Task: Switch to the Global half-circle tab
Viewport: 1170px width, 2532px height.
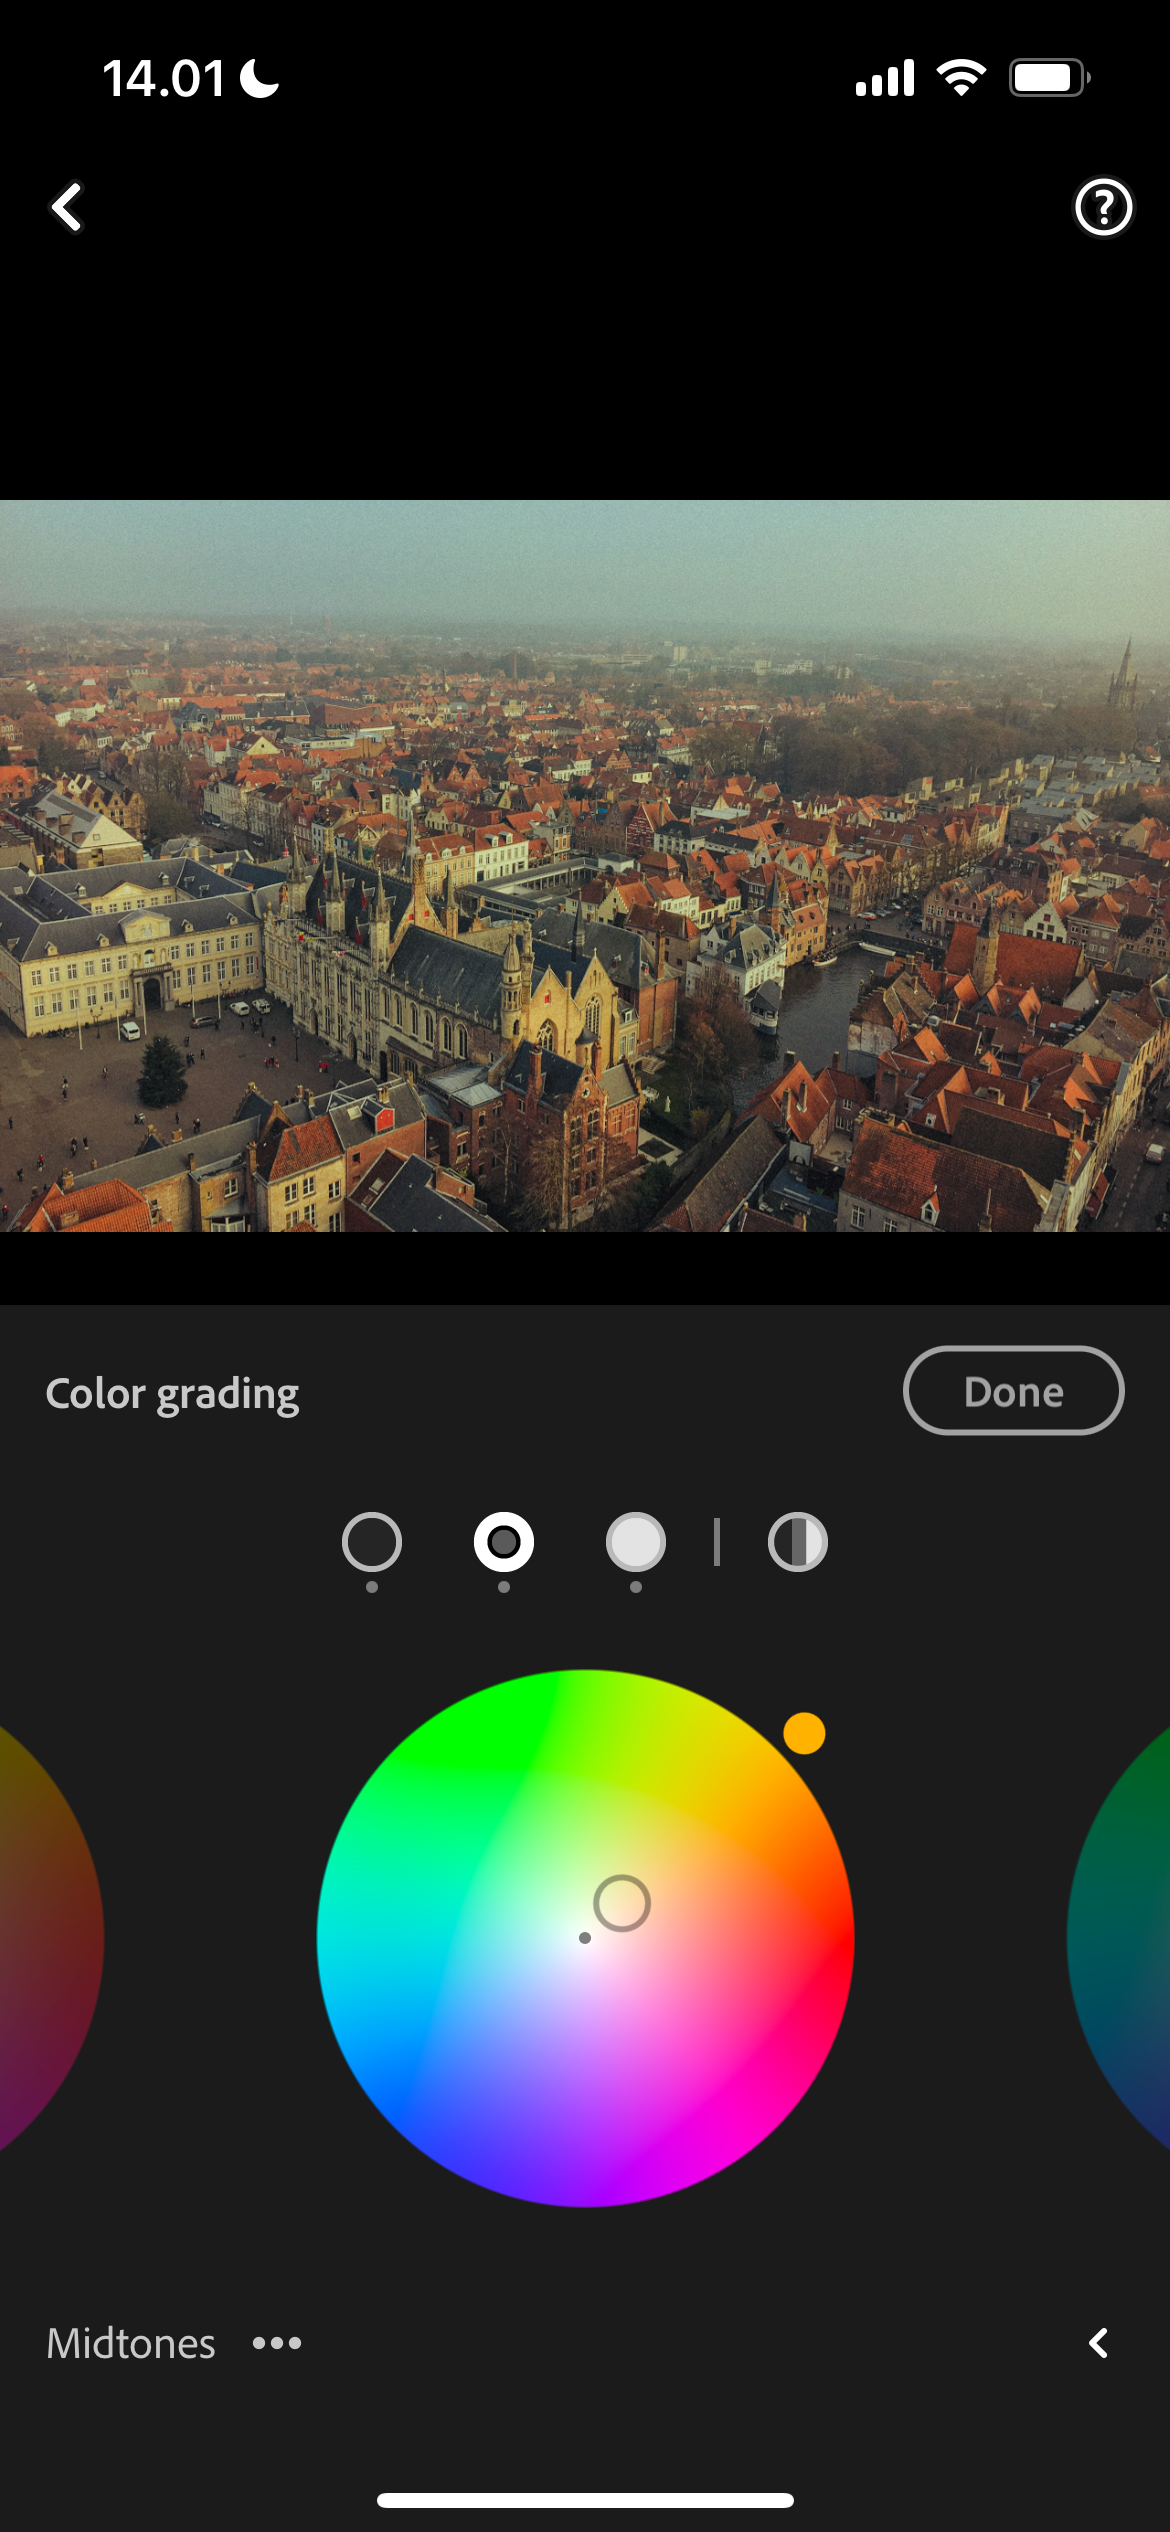Action: pos(798,1542)
